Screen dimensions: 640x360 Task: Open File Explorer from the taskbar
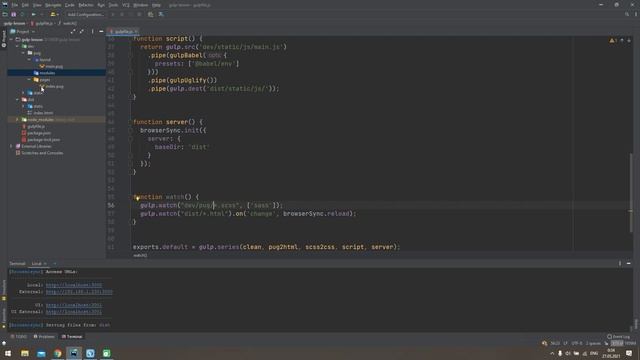point(24,353)
